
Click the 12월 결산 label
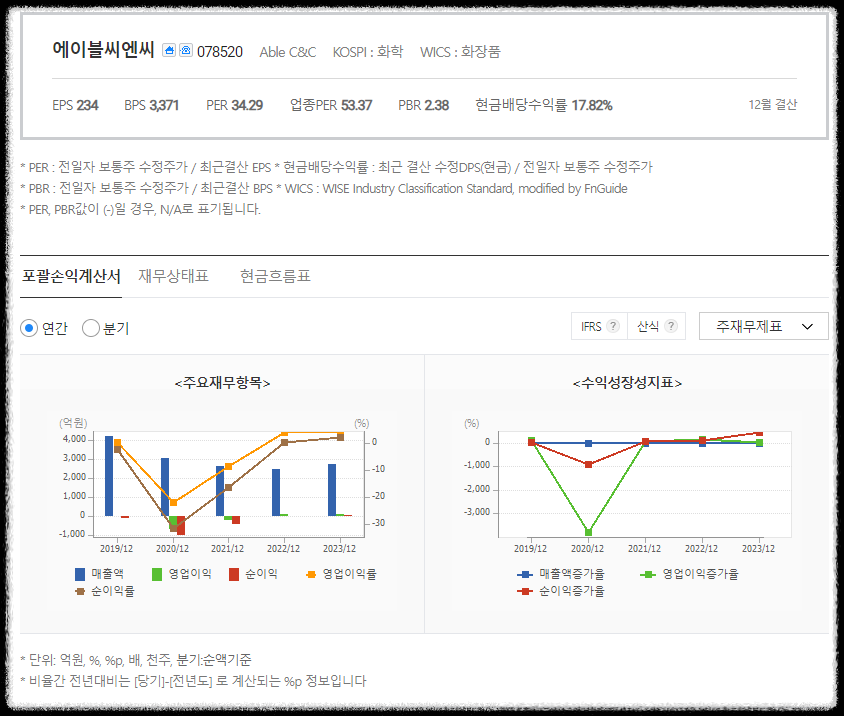(772, 104)
